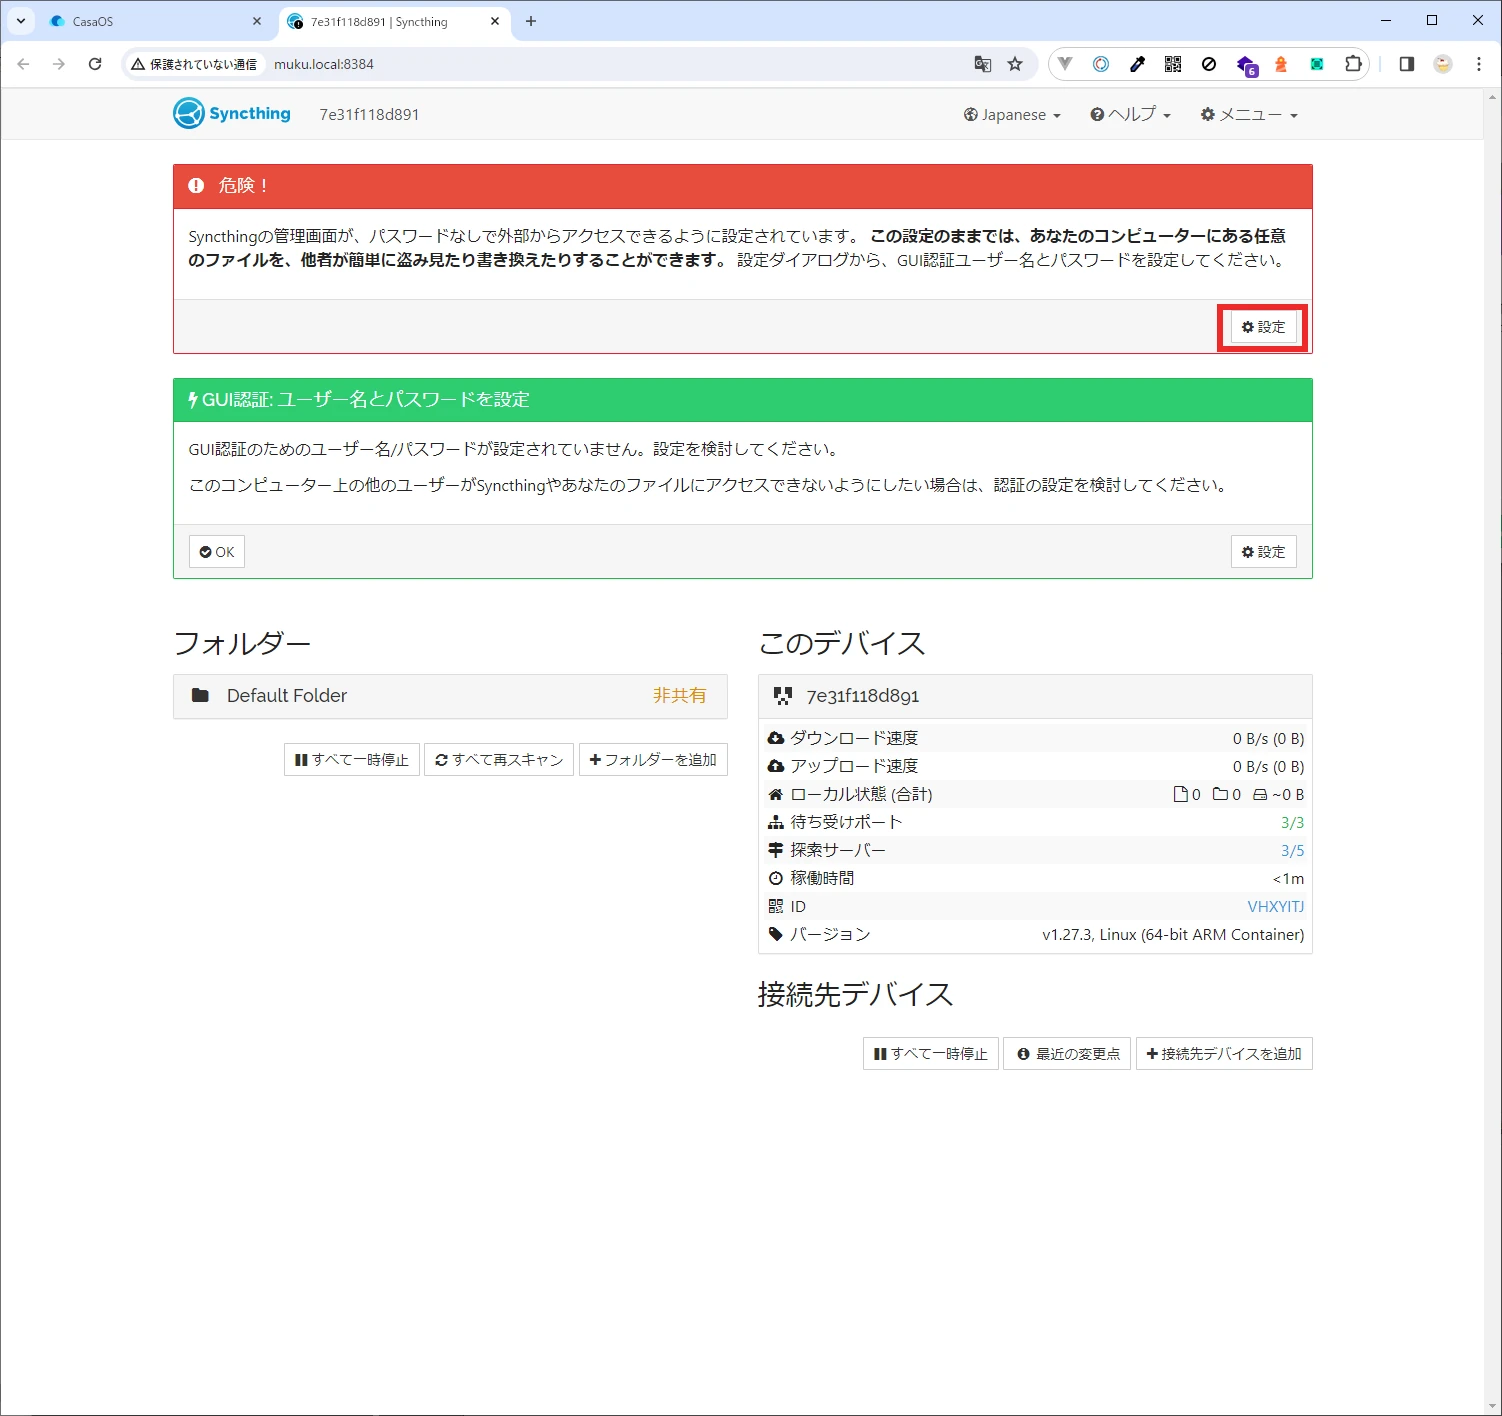Collapse this device panel 7e31f118d891
This screenshot has width=1502, height=1416.
point(1035,696)
